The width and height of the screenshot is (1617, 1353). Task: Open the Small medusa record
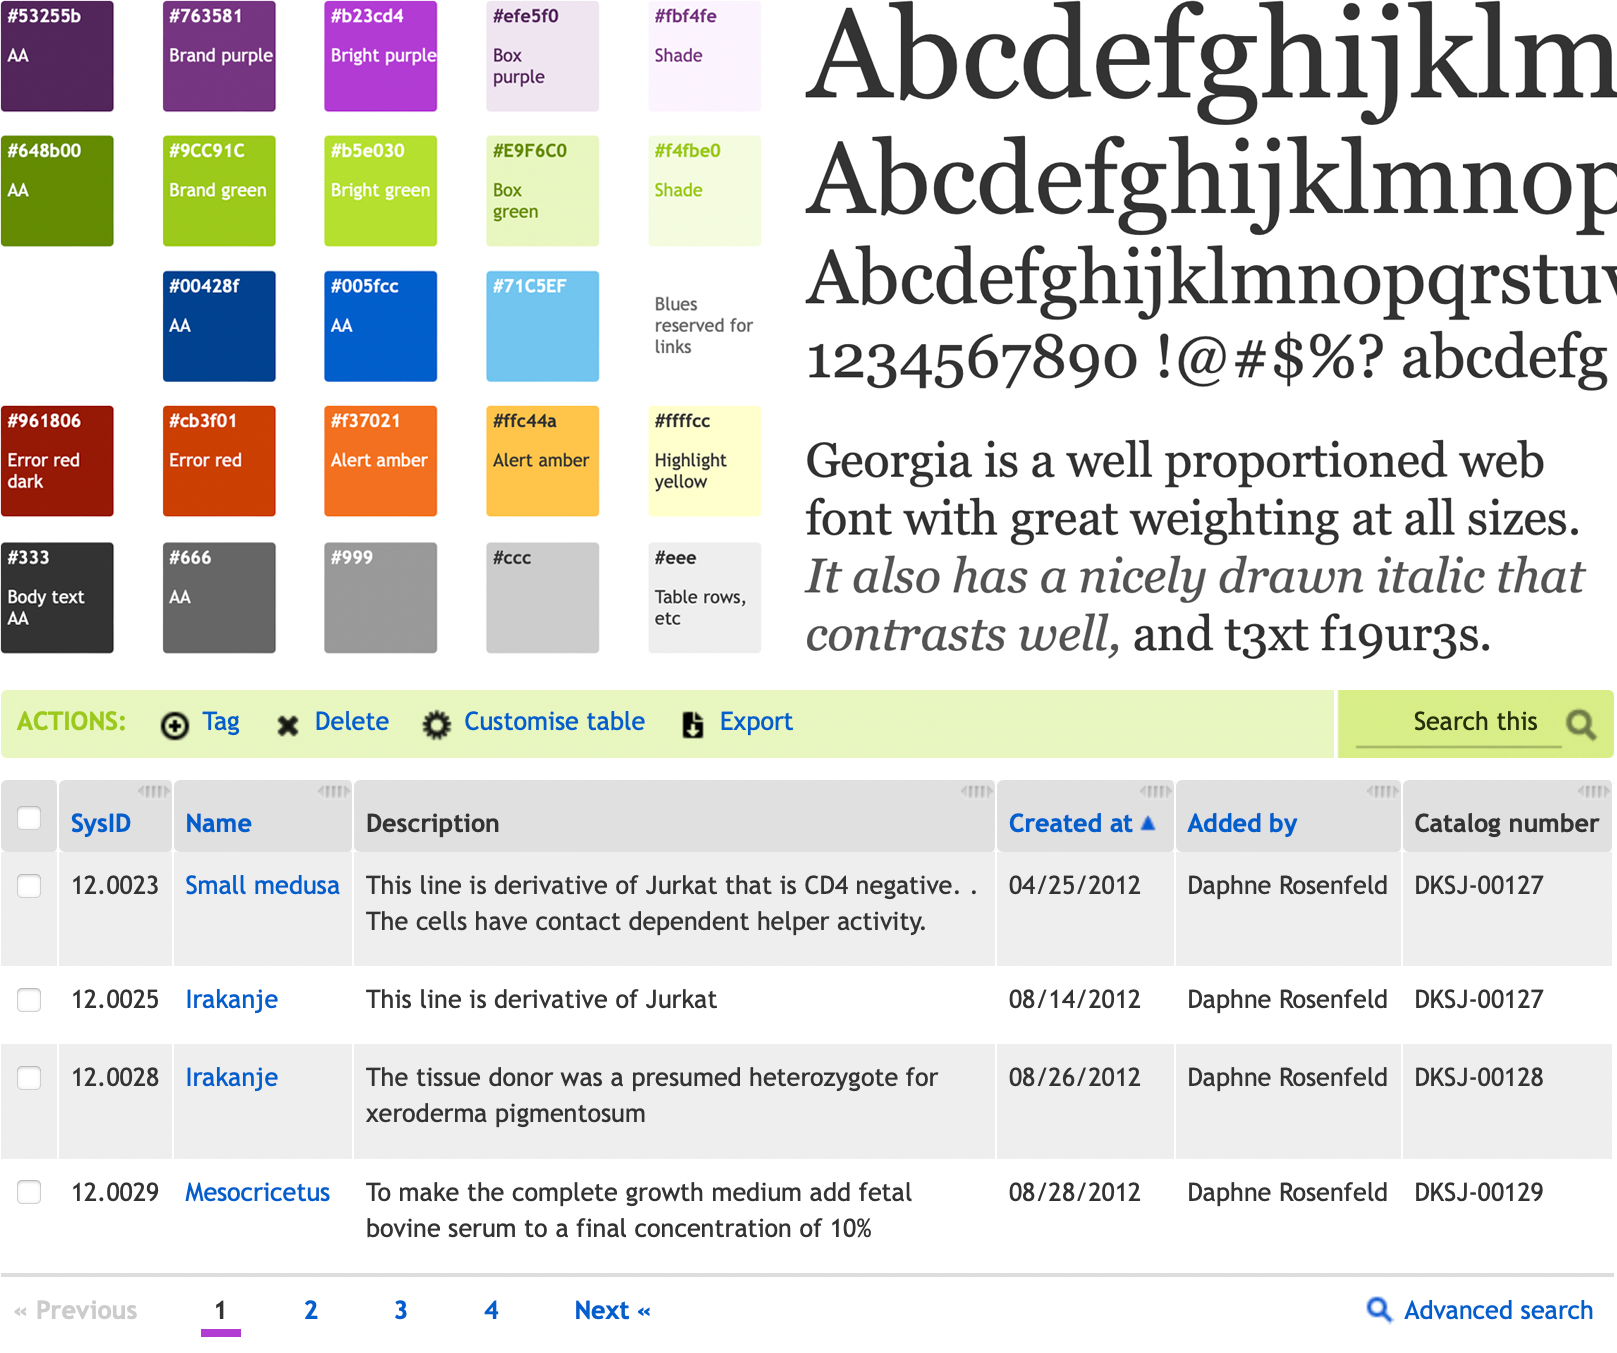(262, 885)
